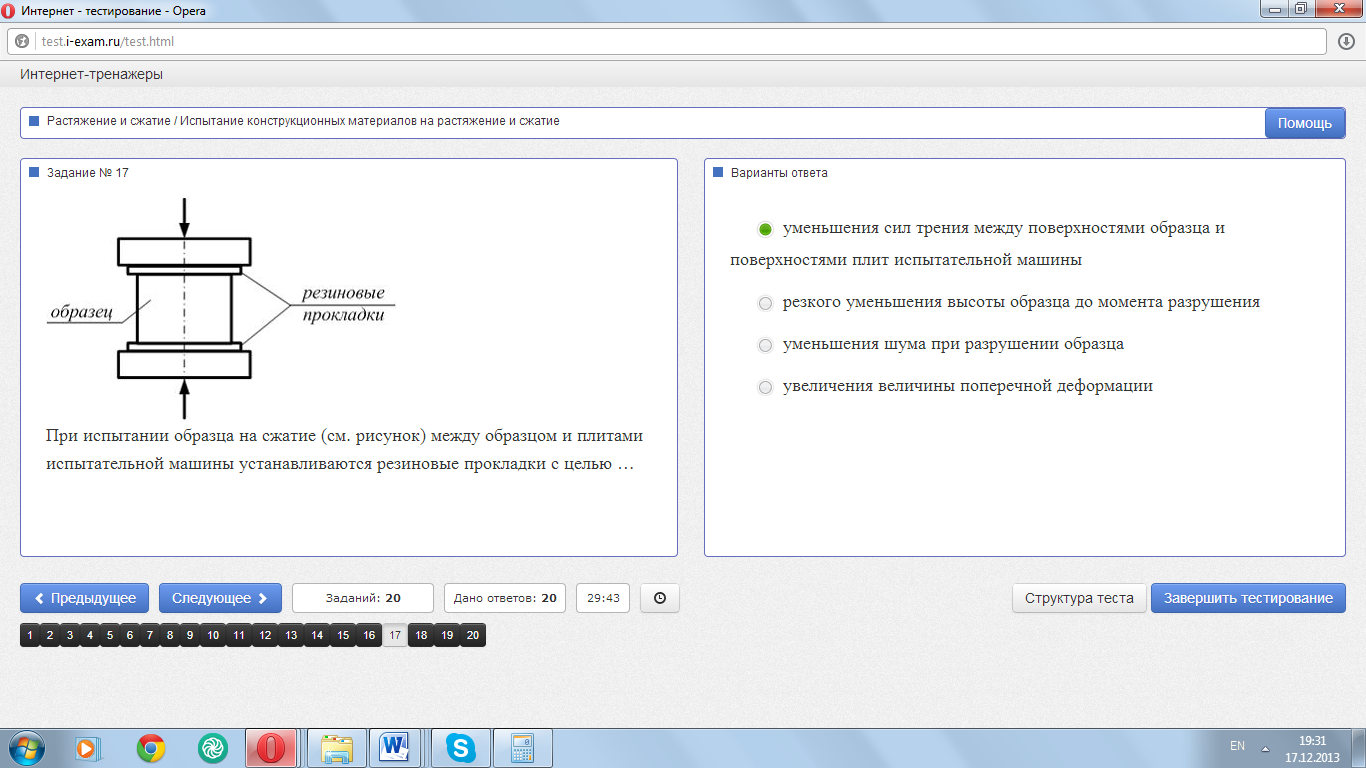Open Windows Media Player from taskbar

tap(87, 748)
